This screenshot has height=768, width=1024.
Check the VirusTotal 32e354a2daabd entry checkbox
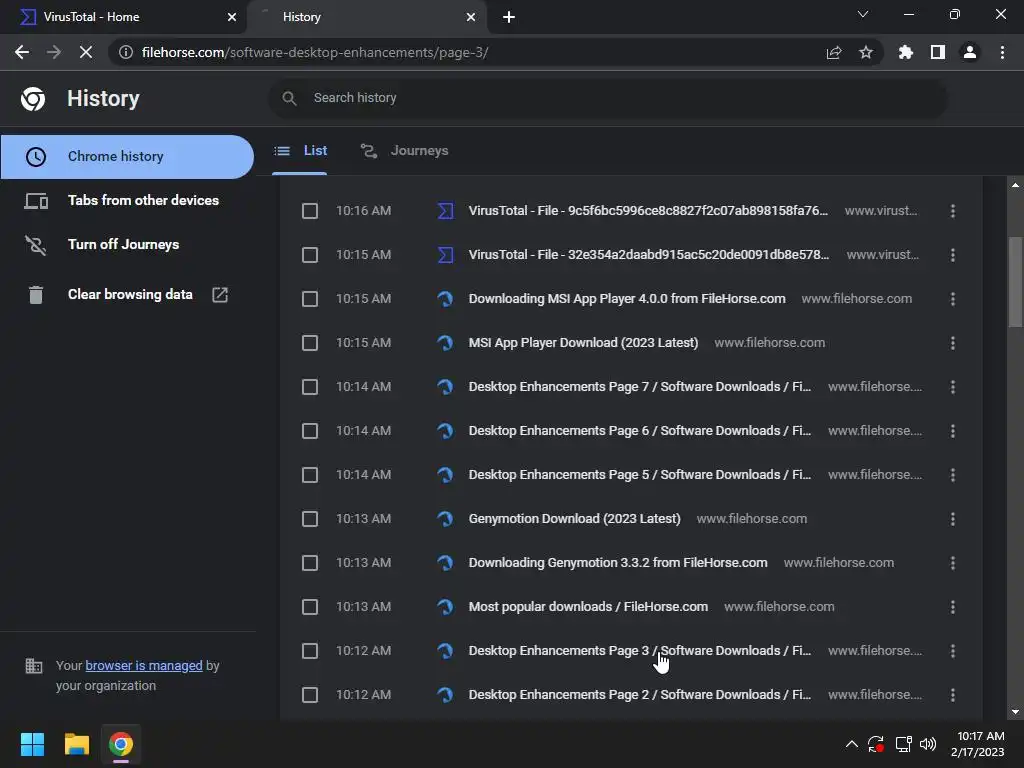tap(310, 255)
